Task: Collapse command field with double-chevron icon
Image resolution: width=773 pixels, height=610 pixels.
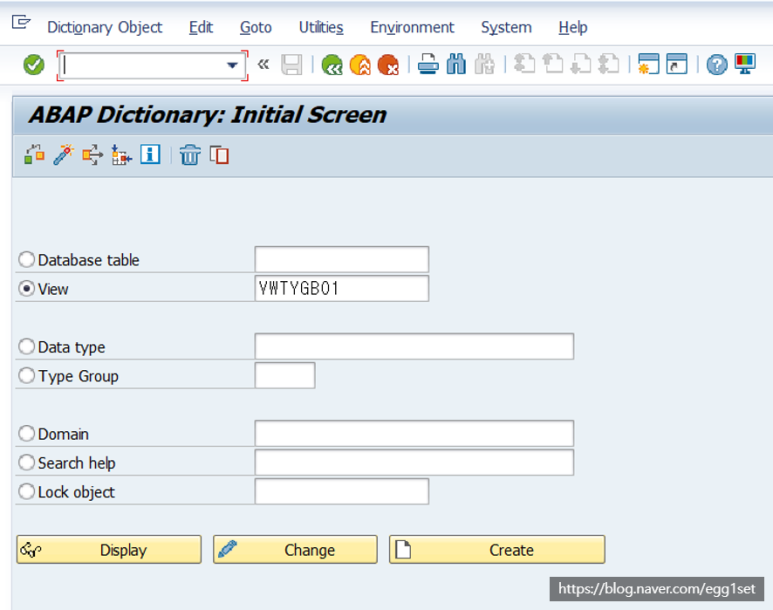Action: [263, 64]
